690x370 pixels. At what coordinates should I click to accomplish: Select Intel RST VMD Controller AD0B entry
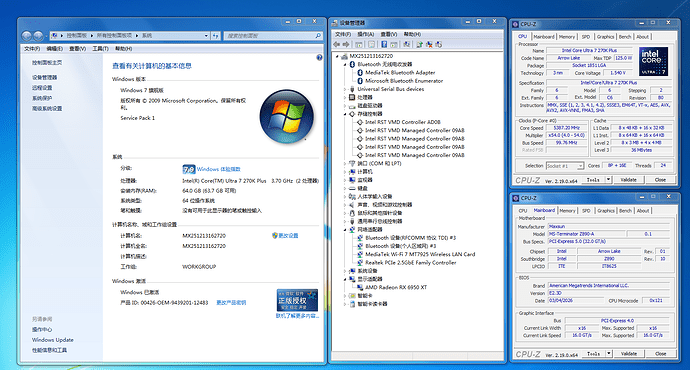coord(403,122)
